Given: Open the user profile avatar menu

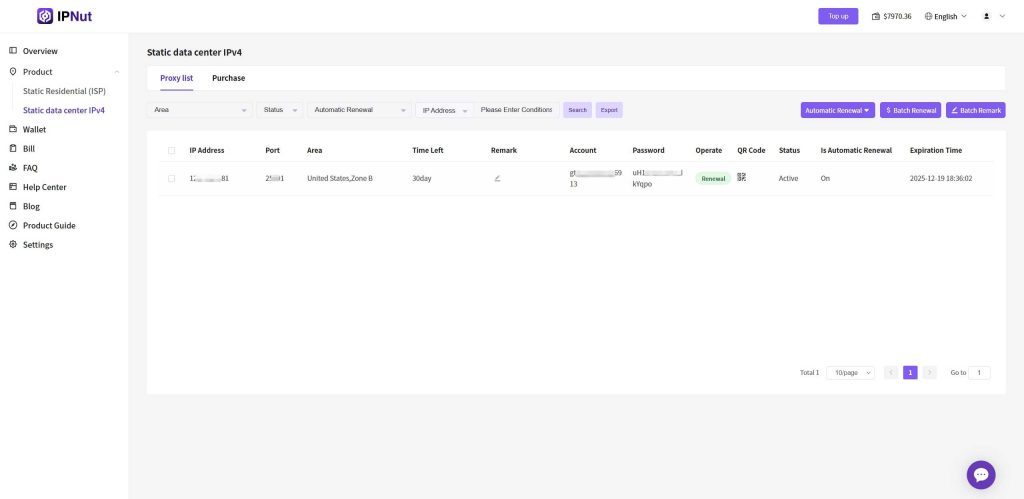Looking at the screenshot, I should pos(987,17).
